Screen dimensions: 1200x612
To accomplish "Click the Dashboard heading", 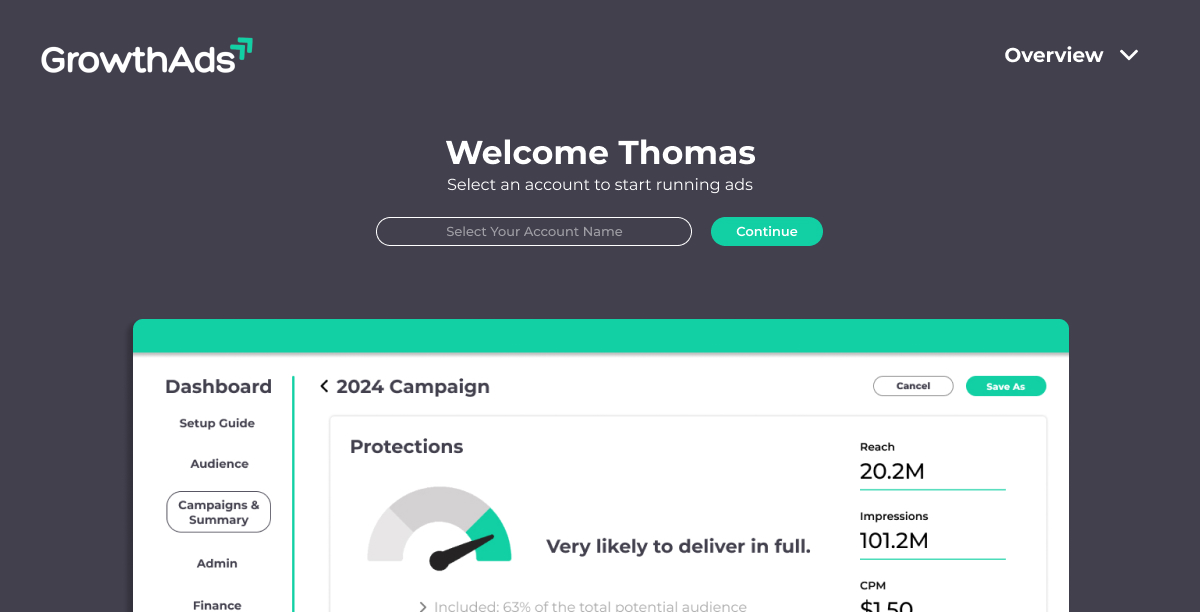I will pos(218,386).
